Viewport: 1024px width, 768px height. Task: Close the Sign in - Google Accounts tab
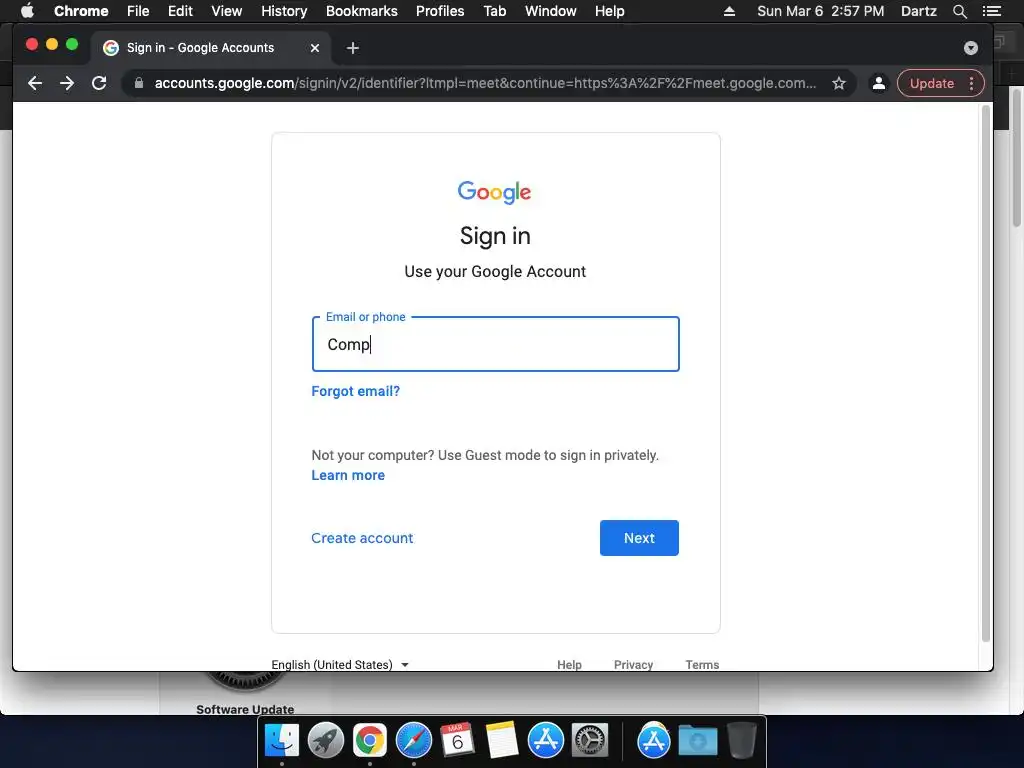pyautogui.click(x=315, y=48)
